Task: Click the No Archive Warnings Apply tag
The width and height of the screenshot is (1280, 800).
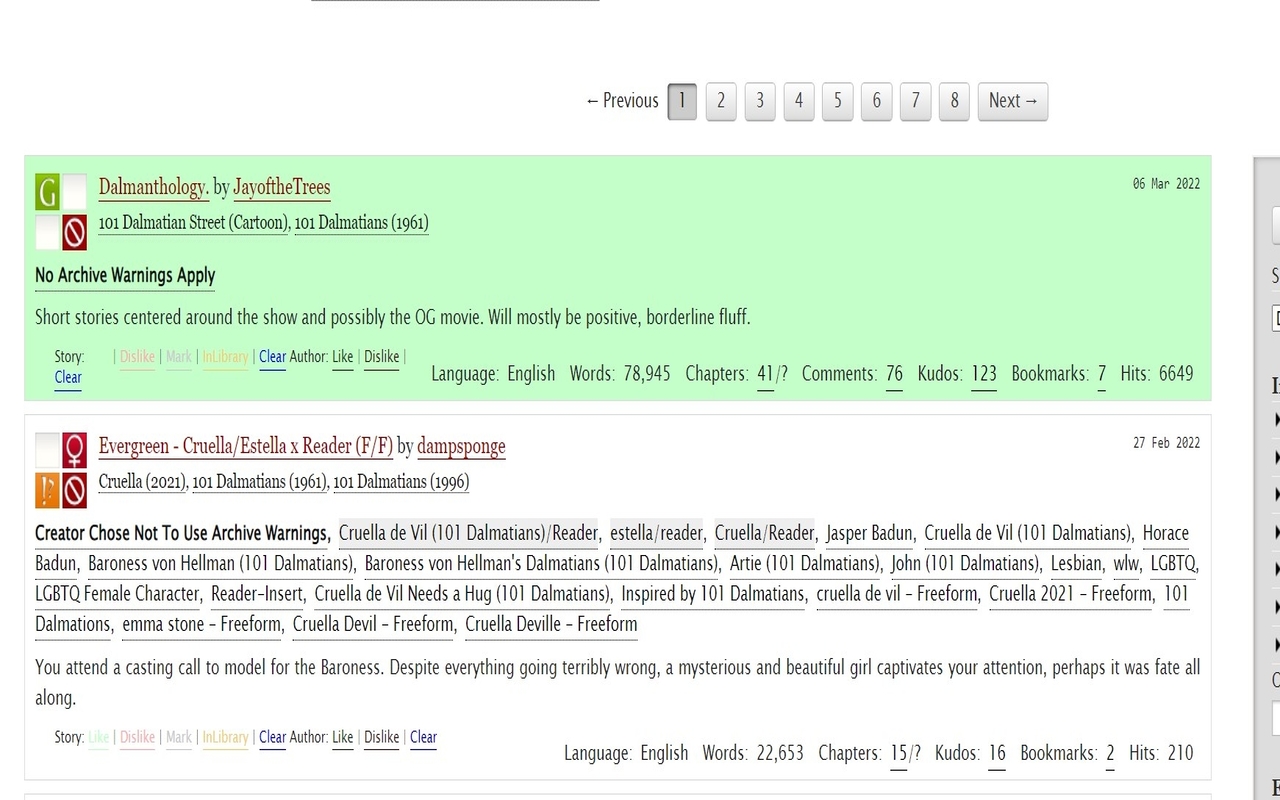Action: (125, 275)
